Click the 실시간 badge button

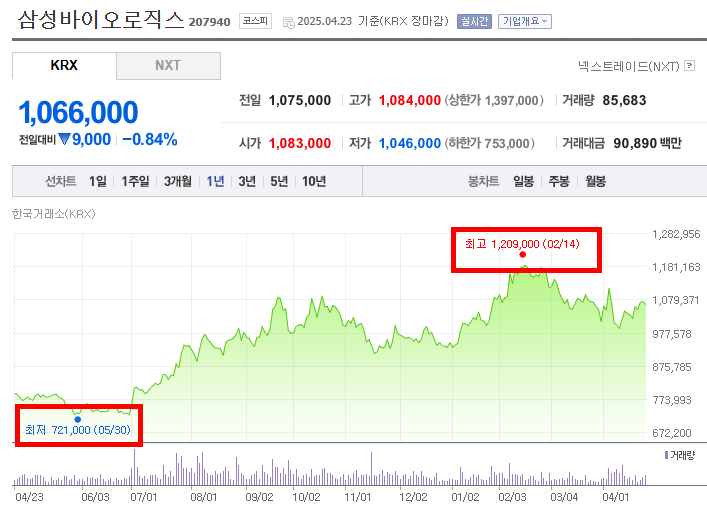[474, 21]
